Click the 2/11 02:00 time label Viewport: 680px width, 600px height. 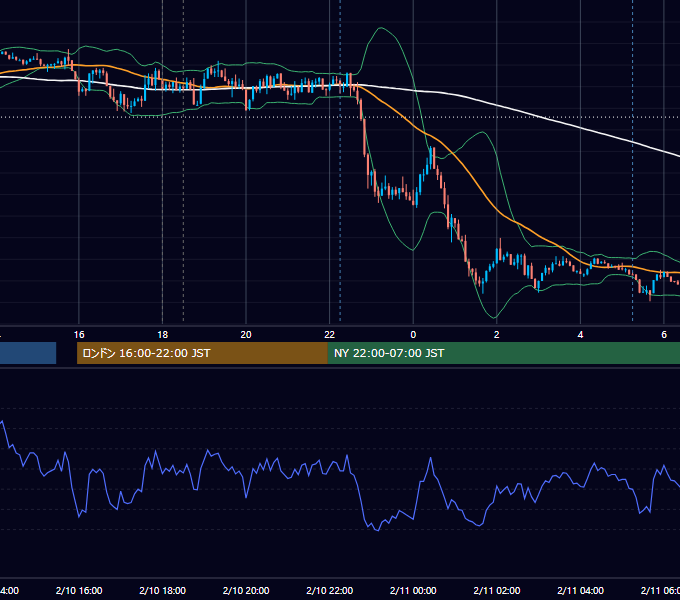pos(497,590)
